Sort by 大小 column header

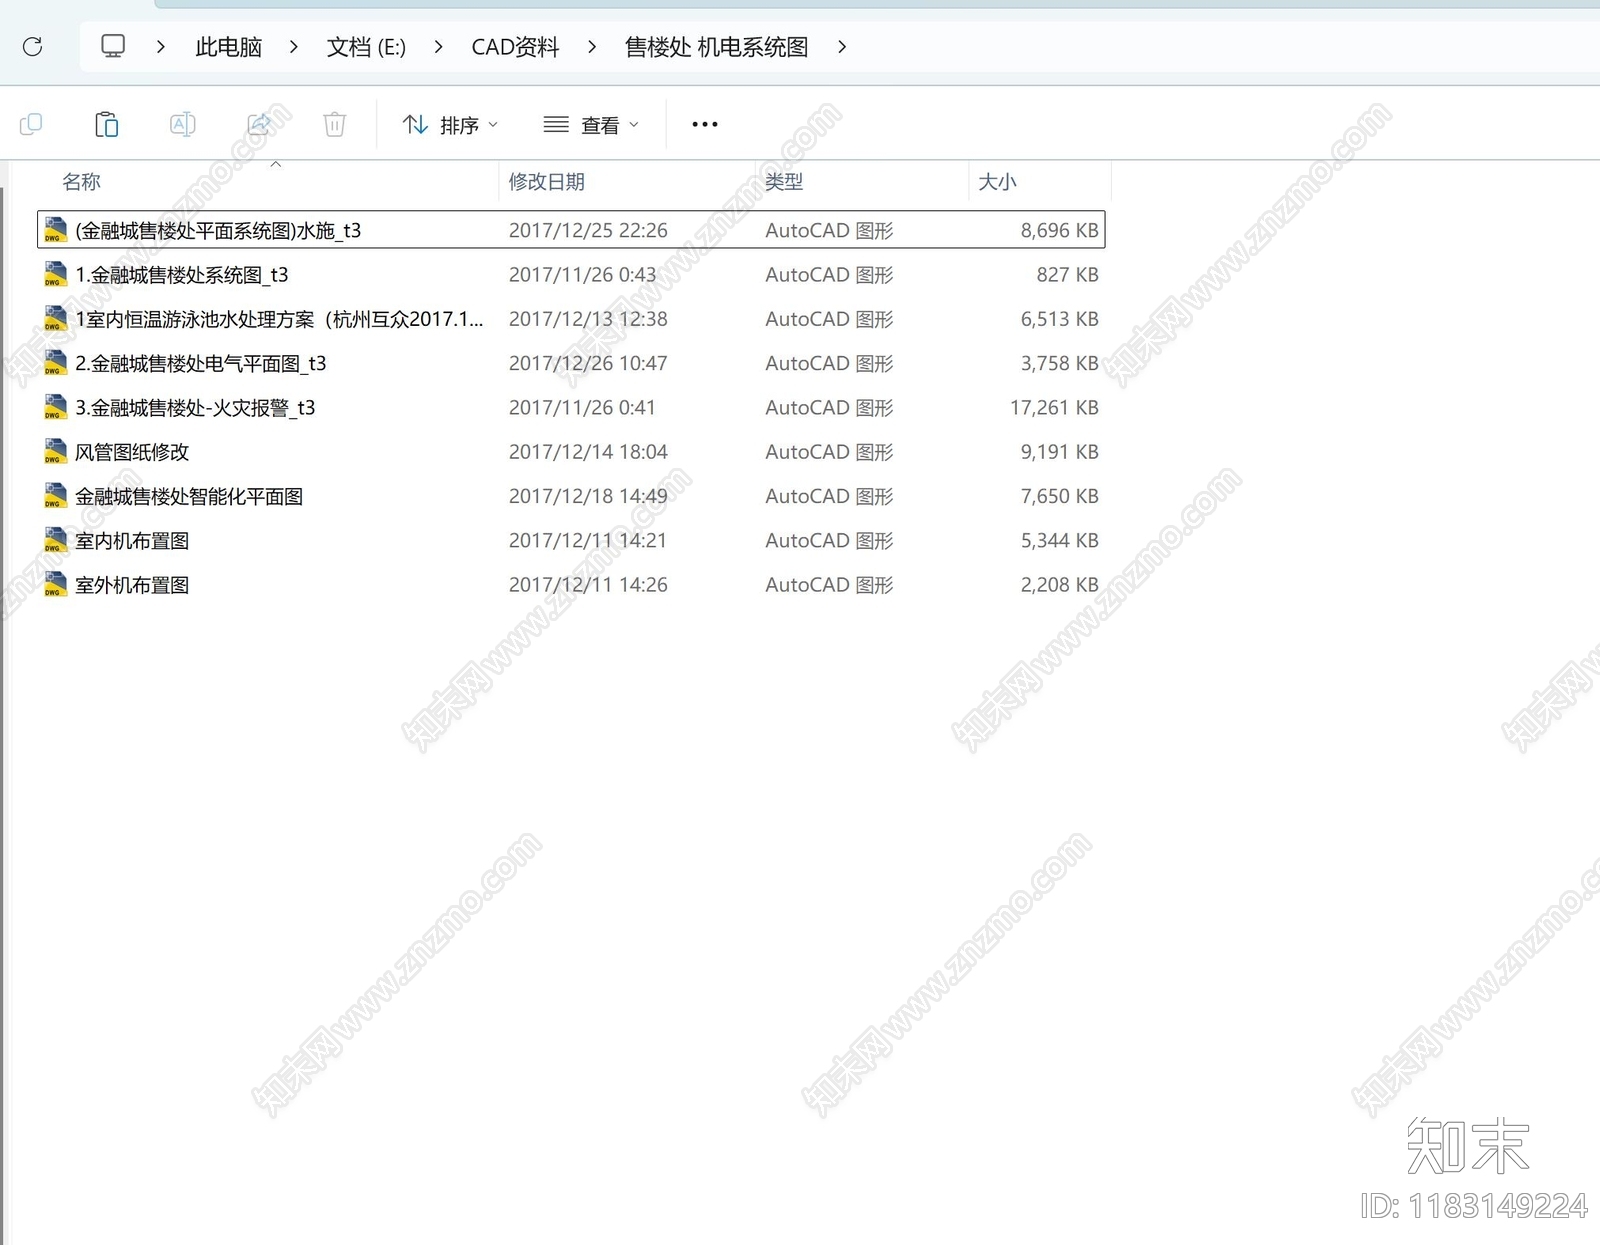[x=997, y=182]
